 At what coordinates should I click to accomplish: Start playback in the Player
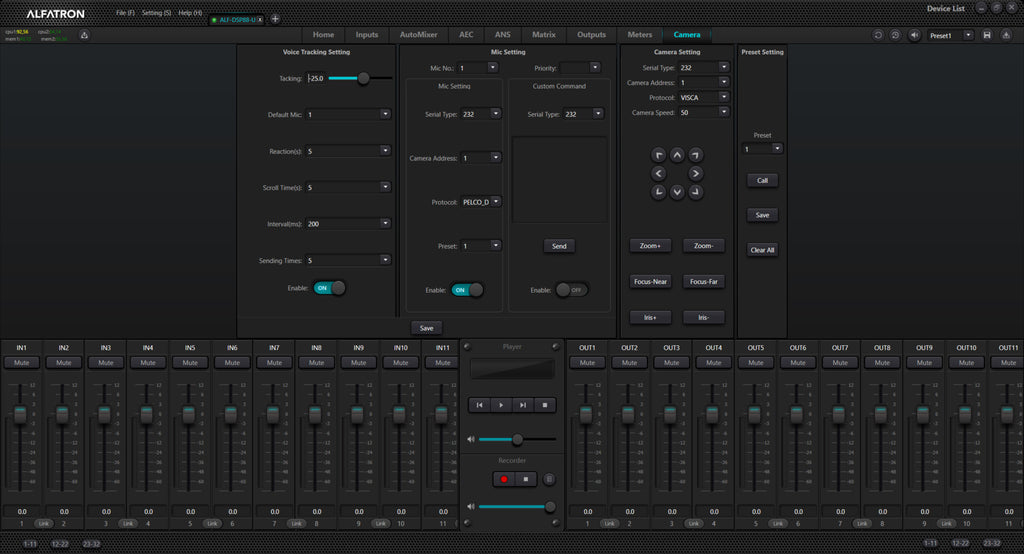(501, 405)
